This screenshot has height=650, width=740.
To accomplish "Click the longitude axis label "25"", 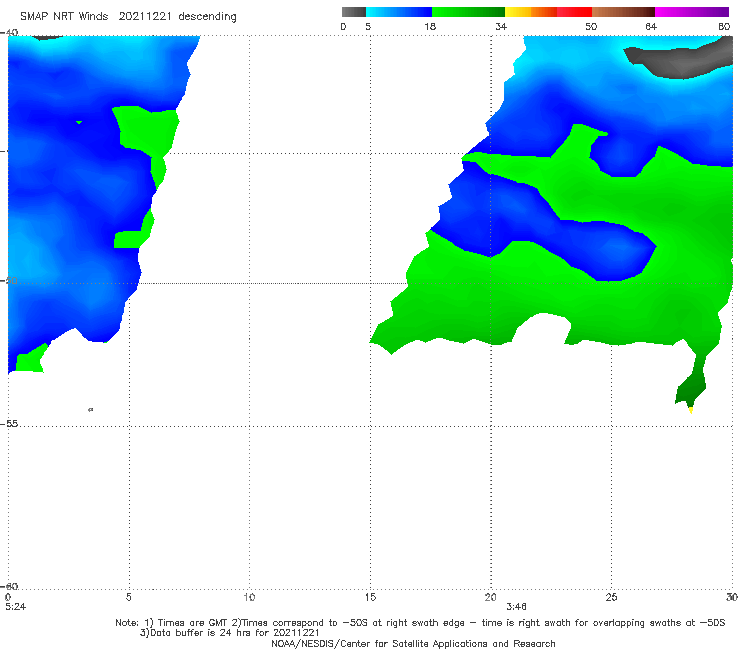I will tap(611, 597).
